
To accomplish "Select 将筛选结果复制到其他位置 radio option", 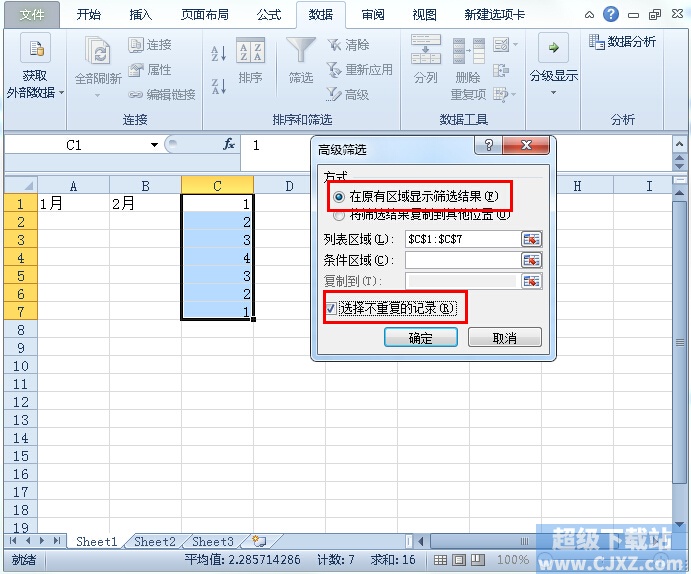I will (x=339, y=214).
